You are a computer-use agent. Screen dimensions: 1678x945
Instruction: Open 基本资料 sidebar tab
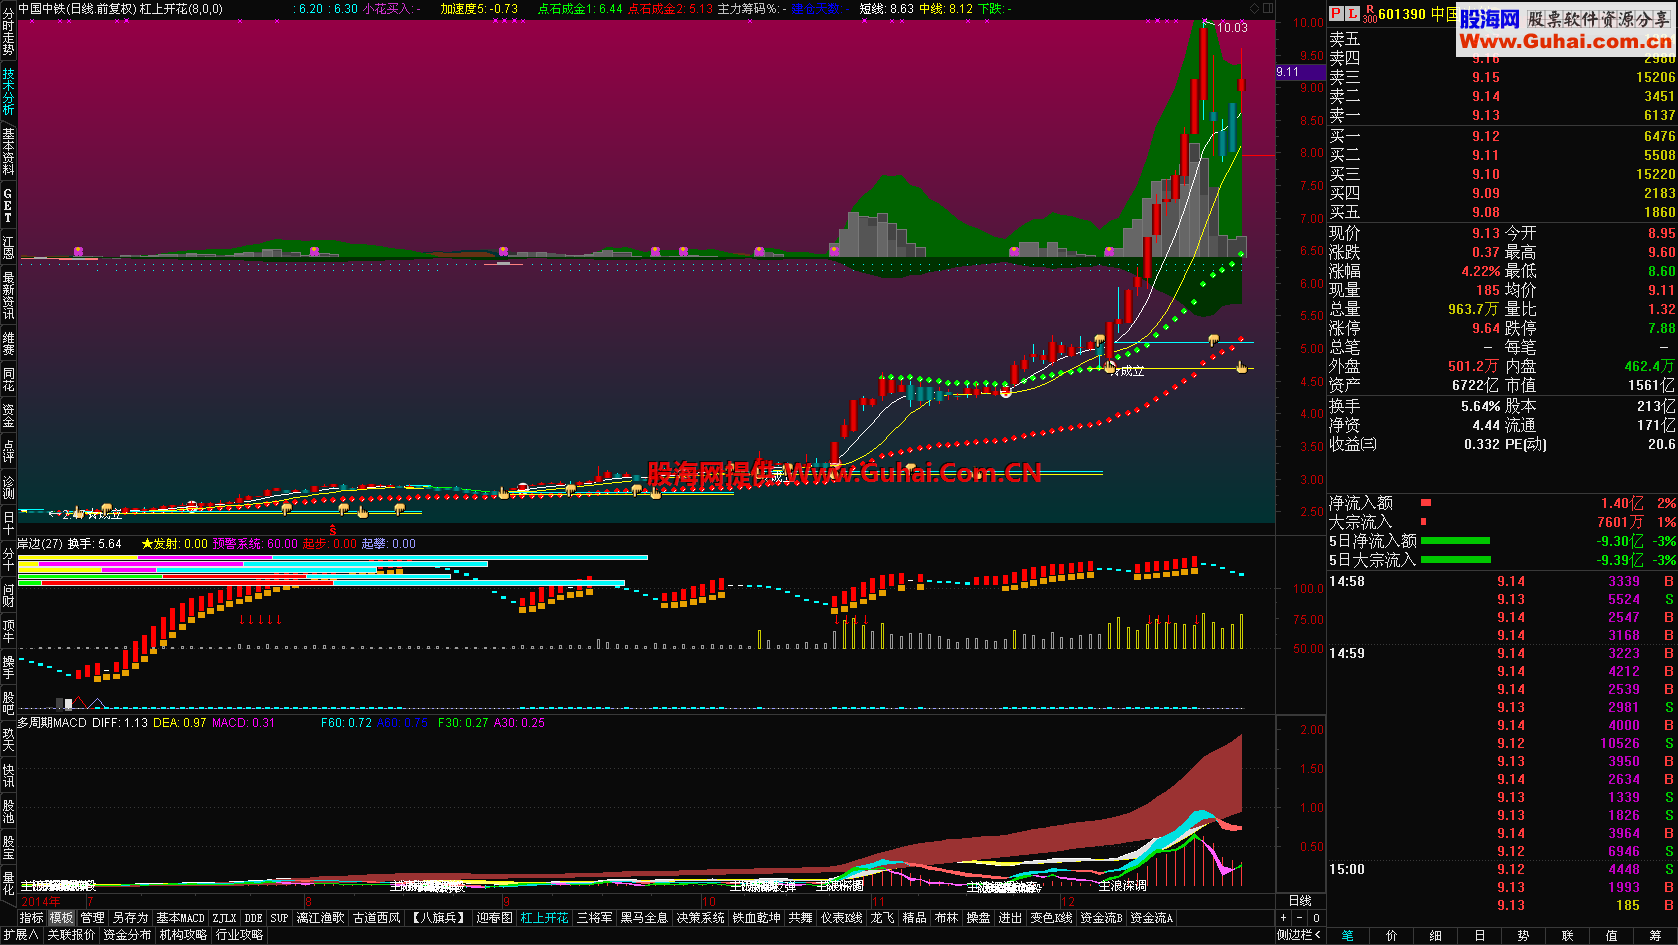click(x=8, y=152)
